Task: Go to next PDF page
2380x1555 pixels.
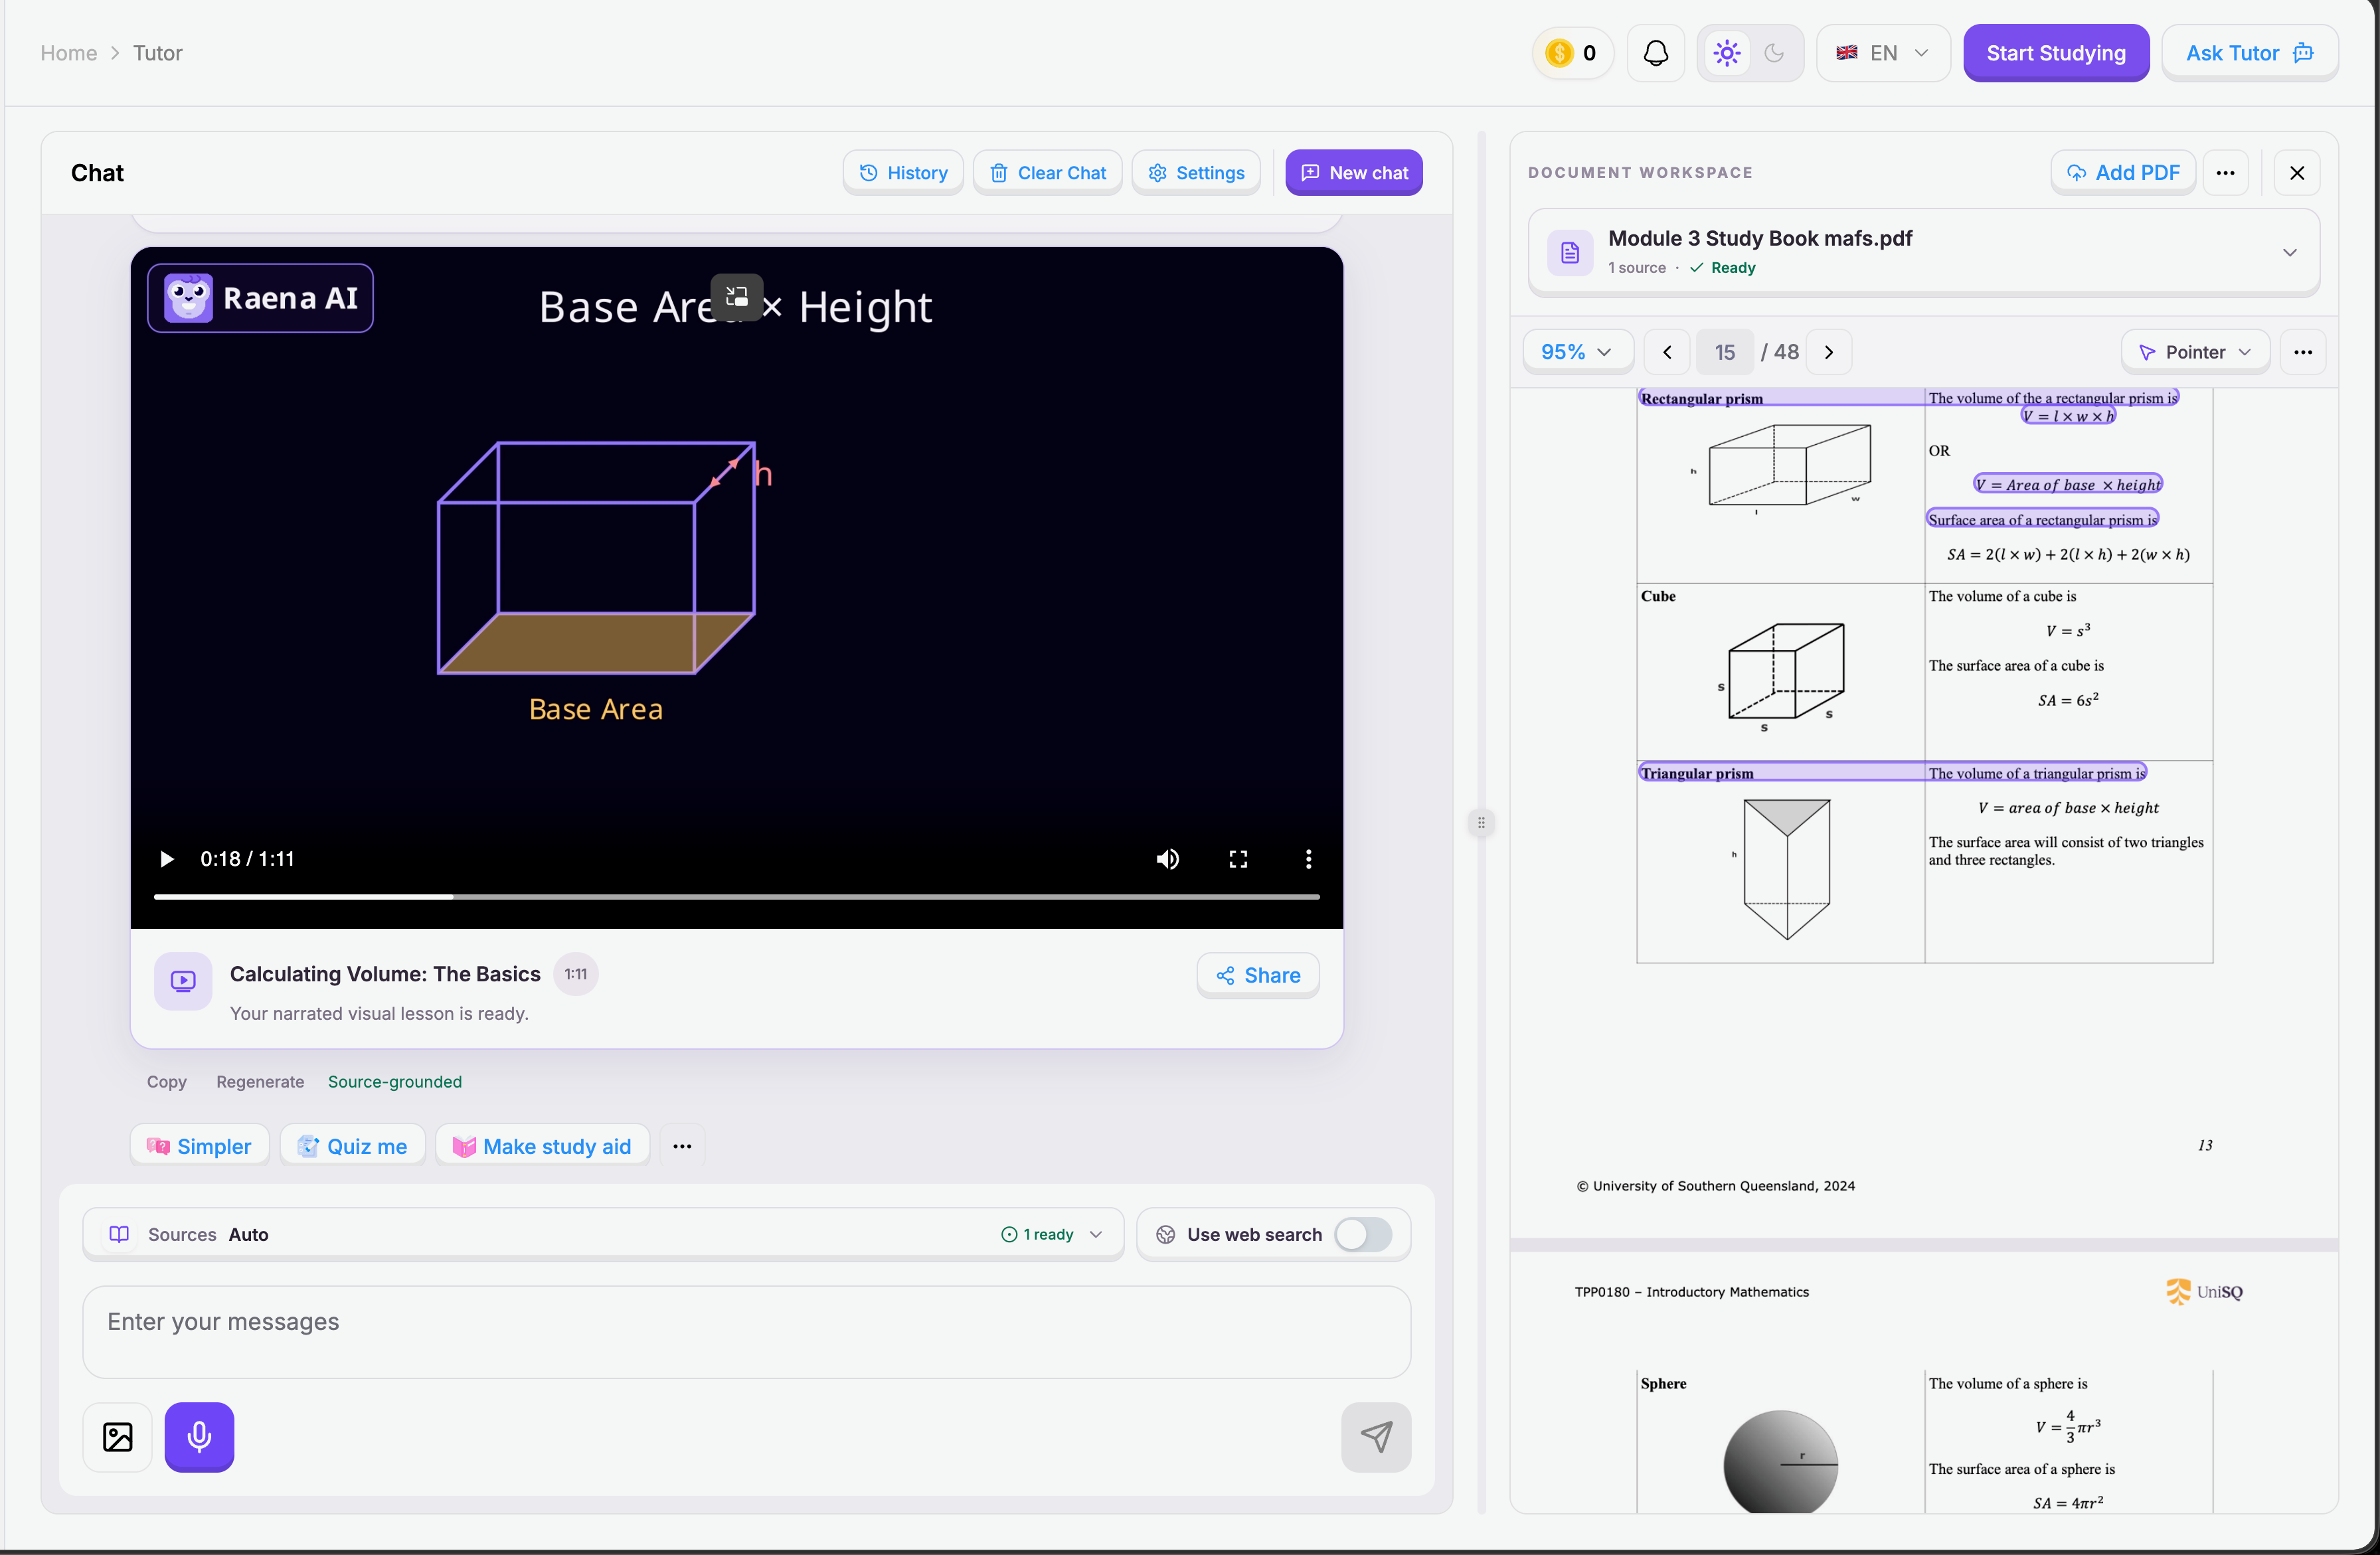Action: 1829,352
